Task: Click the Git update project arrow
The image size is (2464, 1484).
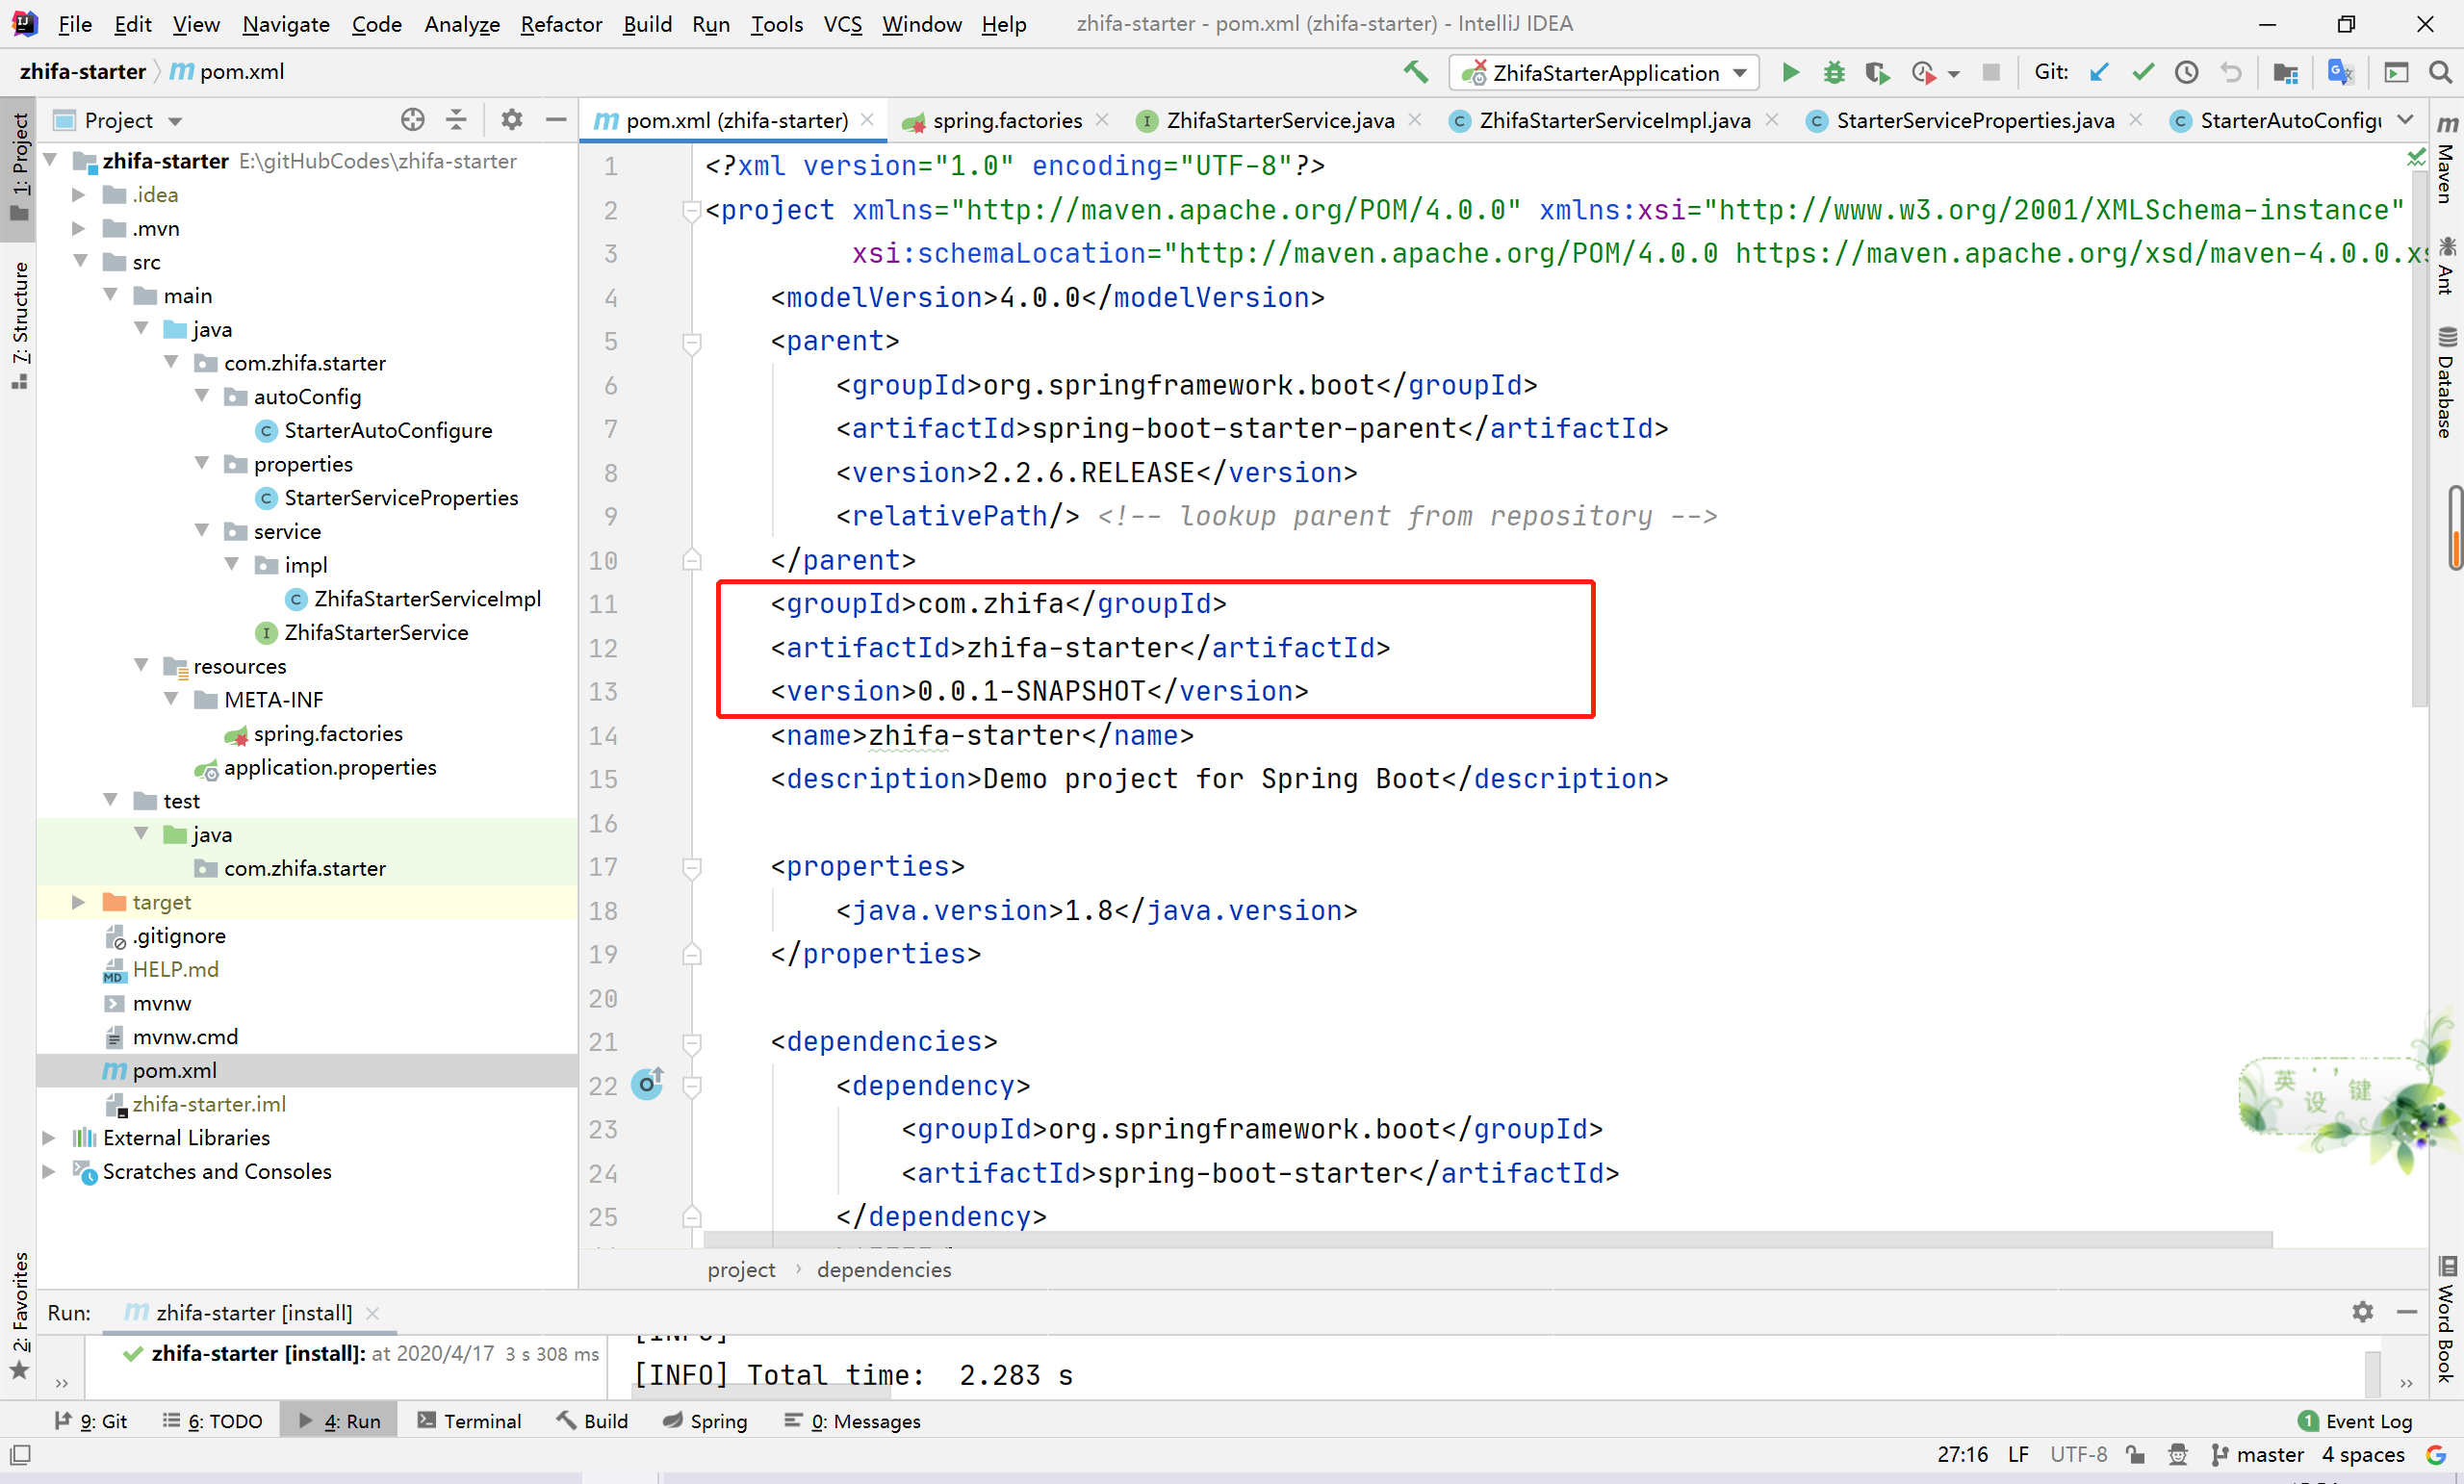Action: click(x=2099, y=72)
